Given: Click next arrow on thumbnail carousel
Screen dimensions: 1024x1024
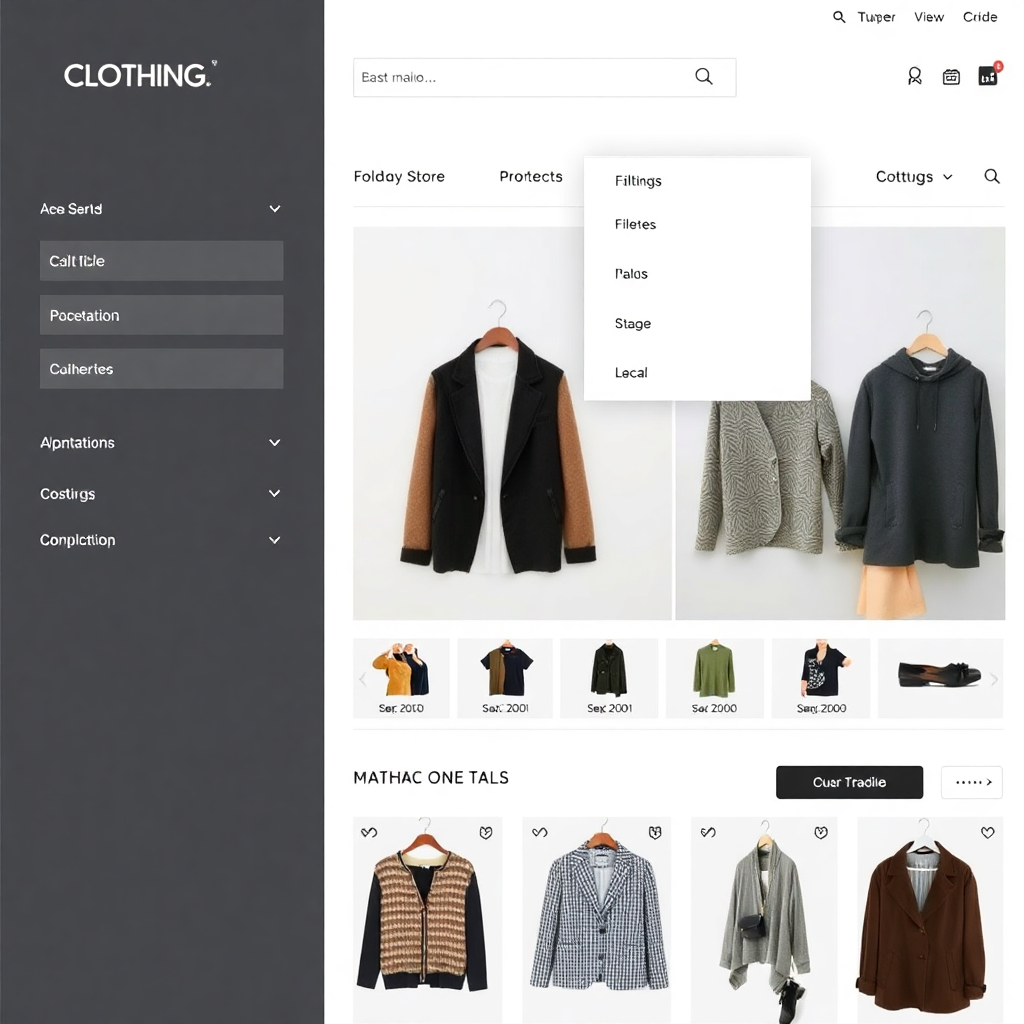Looking at the screenshot, I should click(994, 679).
